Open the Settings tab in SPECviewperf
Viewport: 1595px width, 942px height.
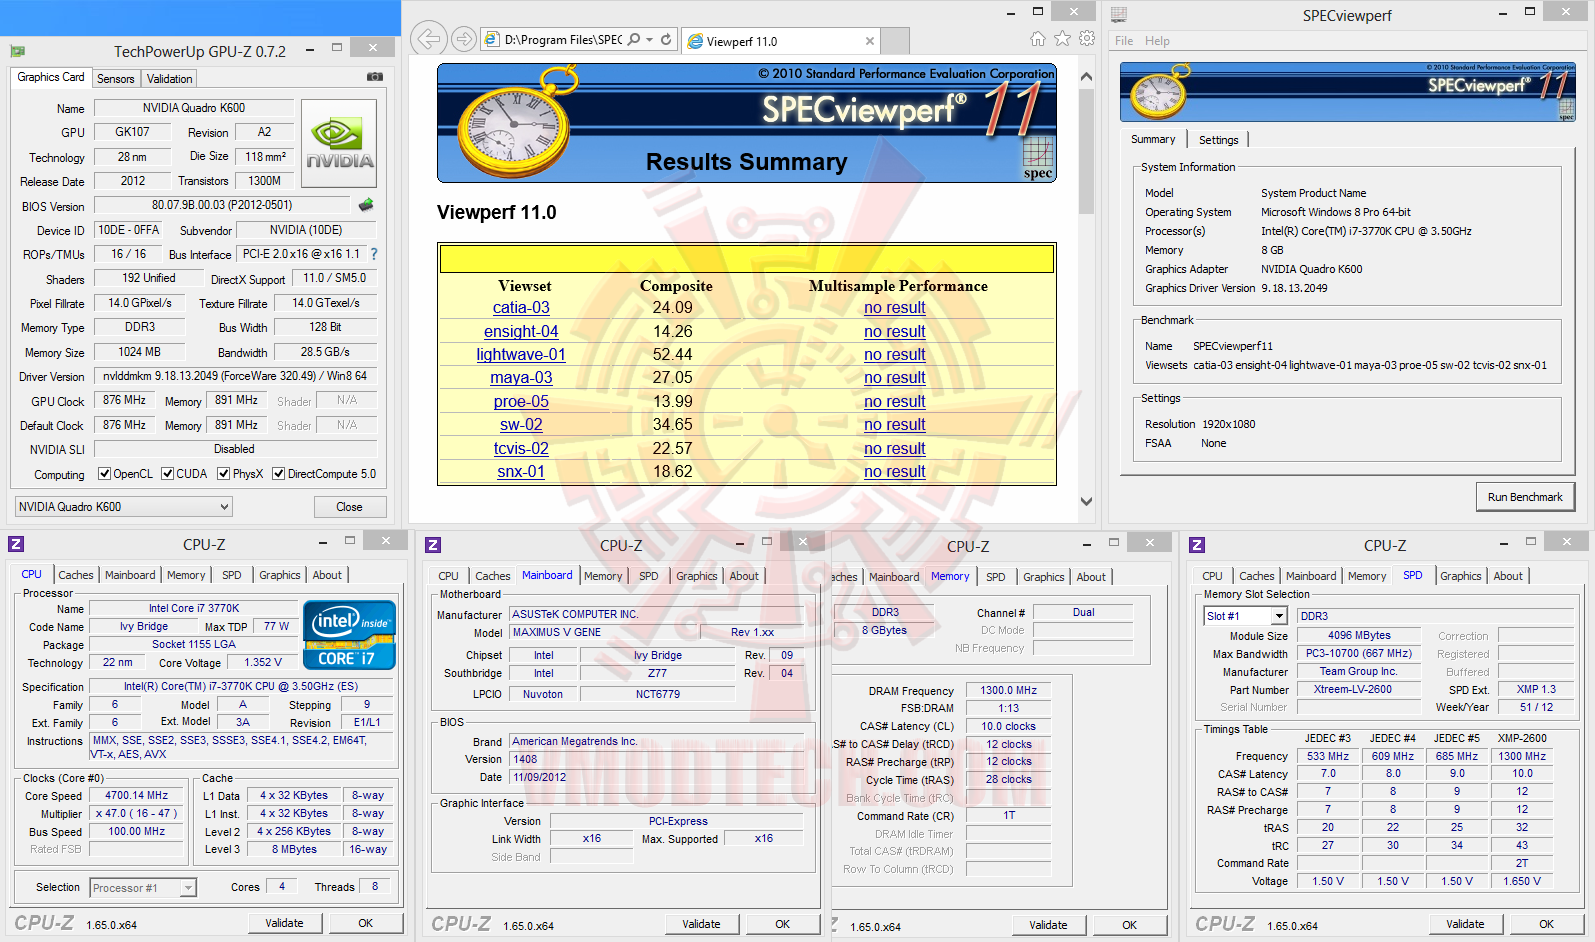pos(1218,140)
